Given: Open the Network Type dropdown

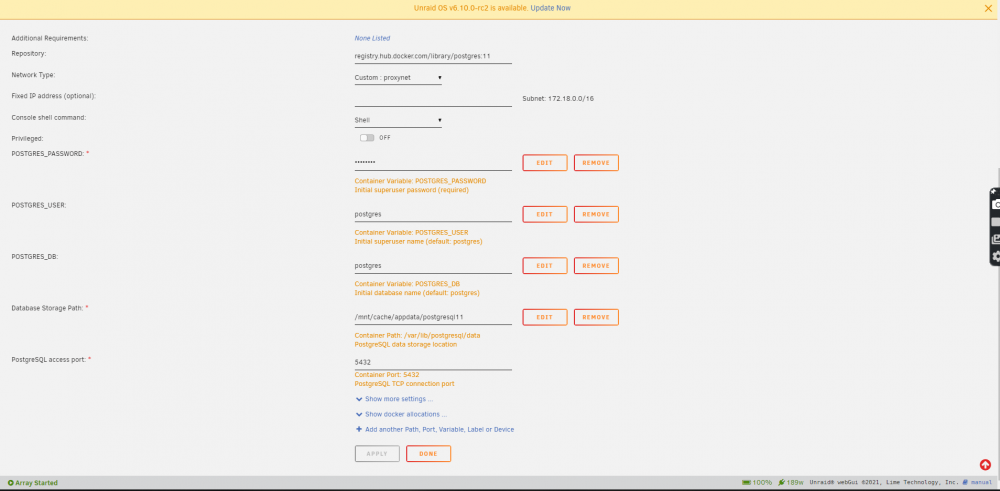Looking at the screenshot, I should click(398, 78).
